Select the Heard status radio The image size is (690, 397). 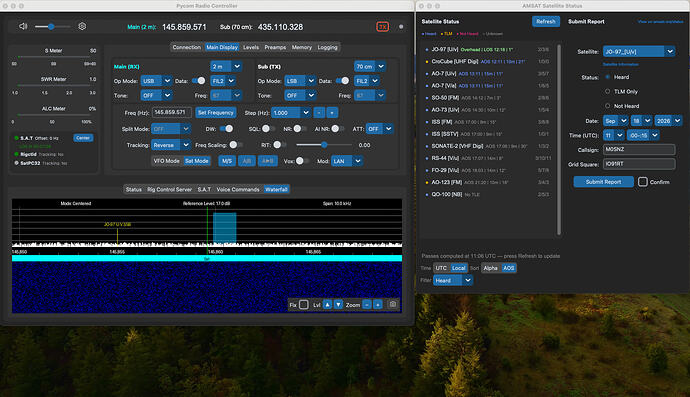coord(608,77)
